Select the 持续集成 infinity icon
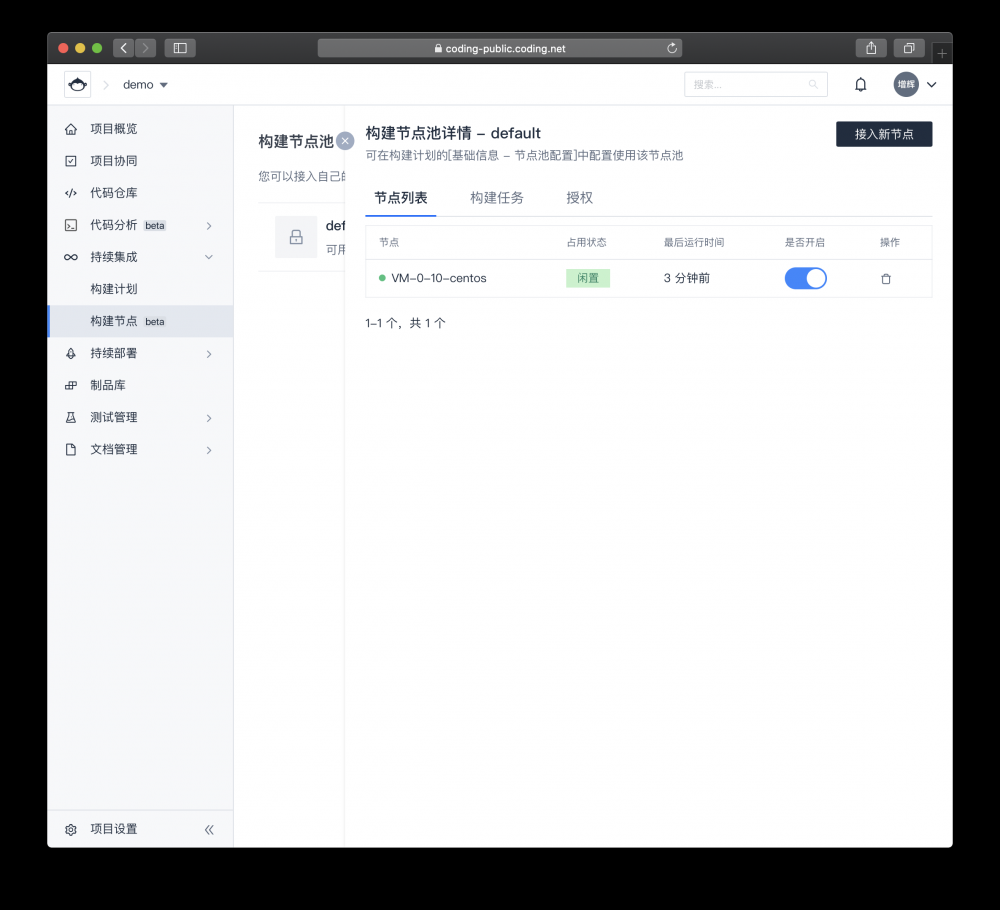1000x910 pixels. tap(70, 256)
